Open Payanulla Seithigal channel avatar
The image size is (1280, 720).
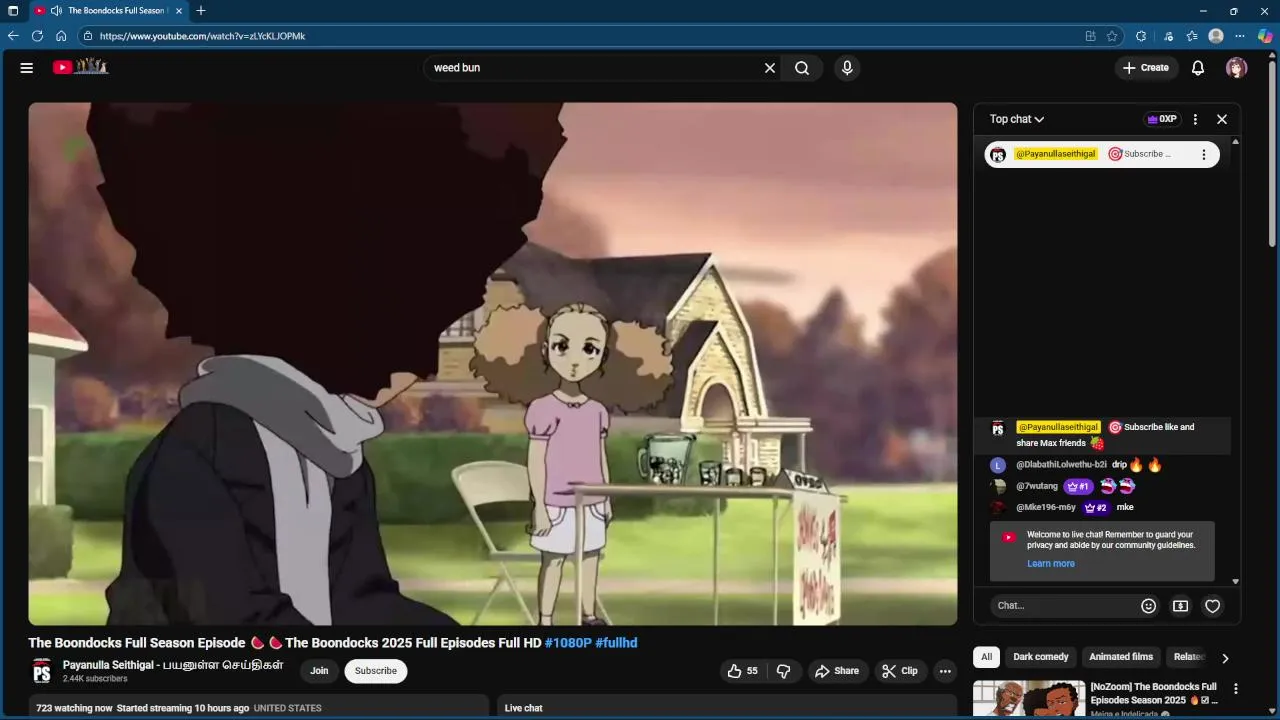42,671
